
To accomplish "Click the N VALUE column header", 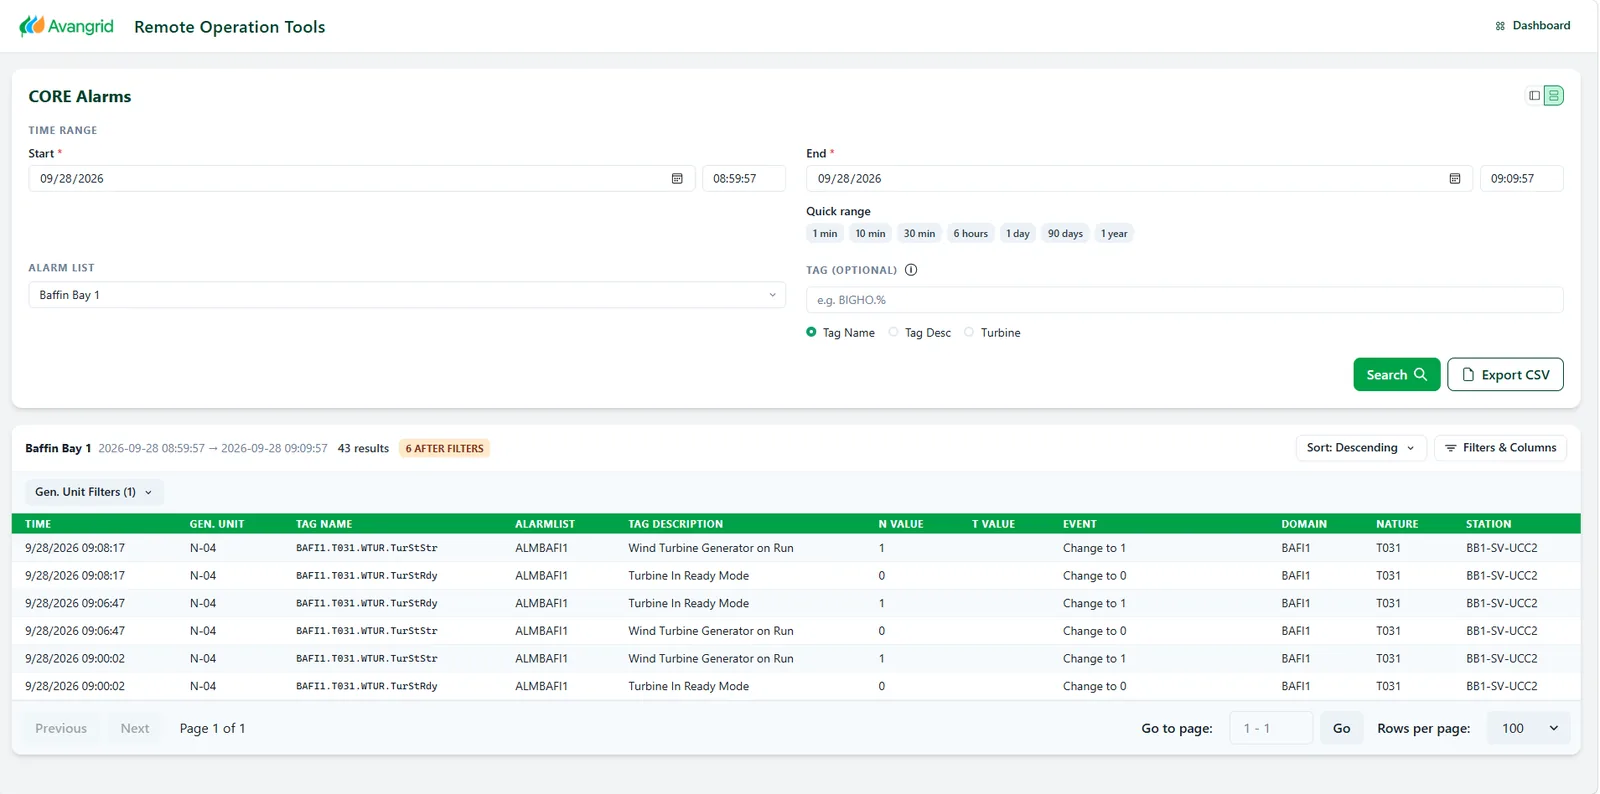I will click(901, 524).
